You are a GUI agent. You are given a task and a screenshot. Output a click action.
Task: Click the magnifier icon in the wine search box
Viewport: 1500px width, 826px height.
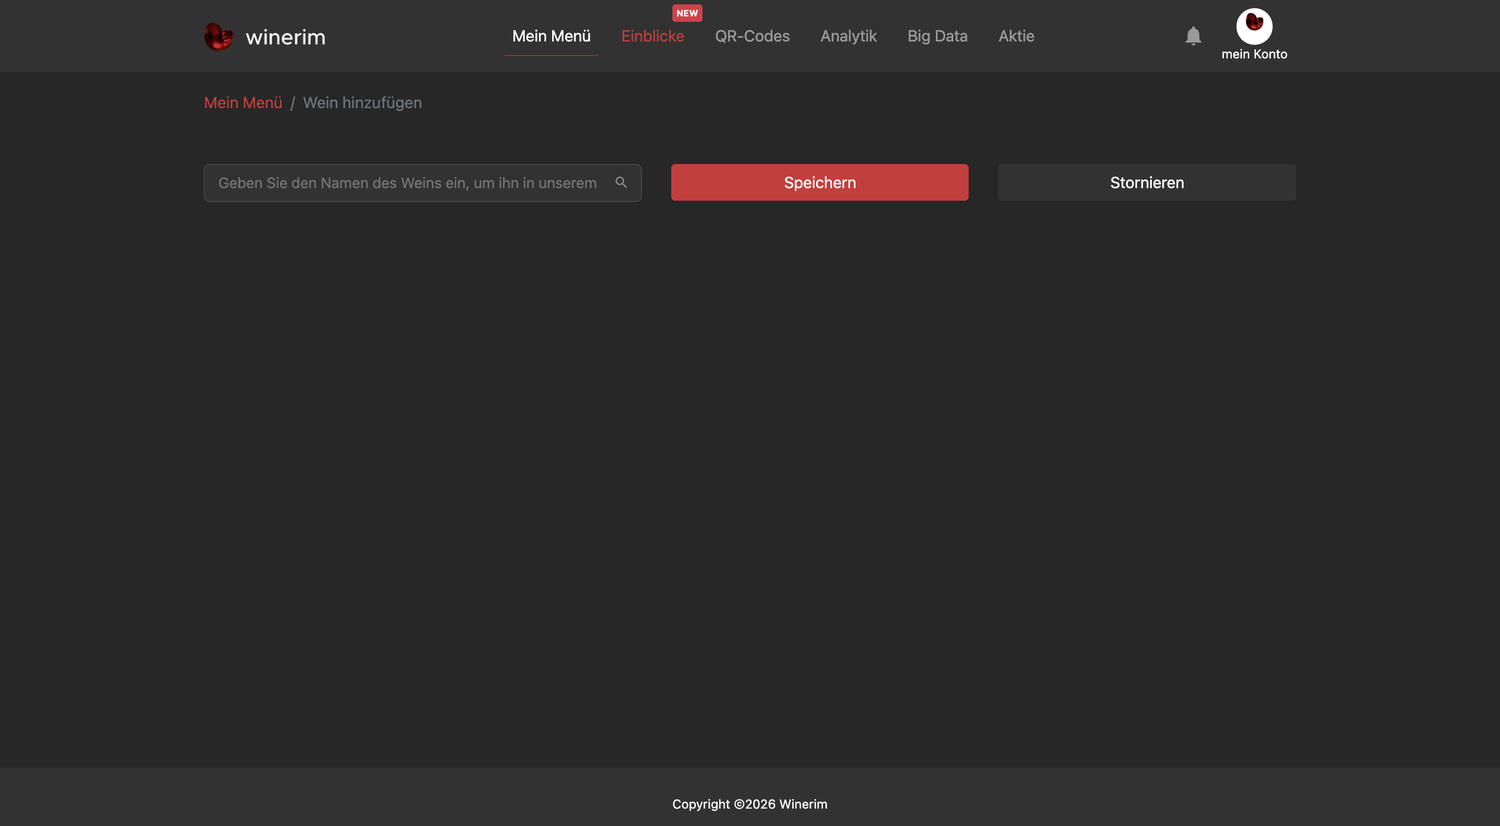621,183
